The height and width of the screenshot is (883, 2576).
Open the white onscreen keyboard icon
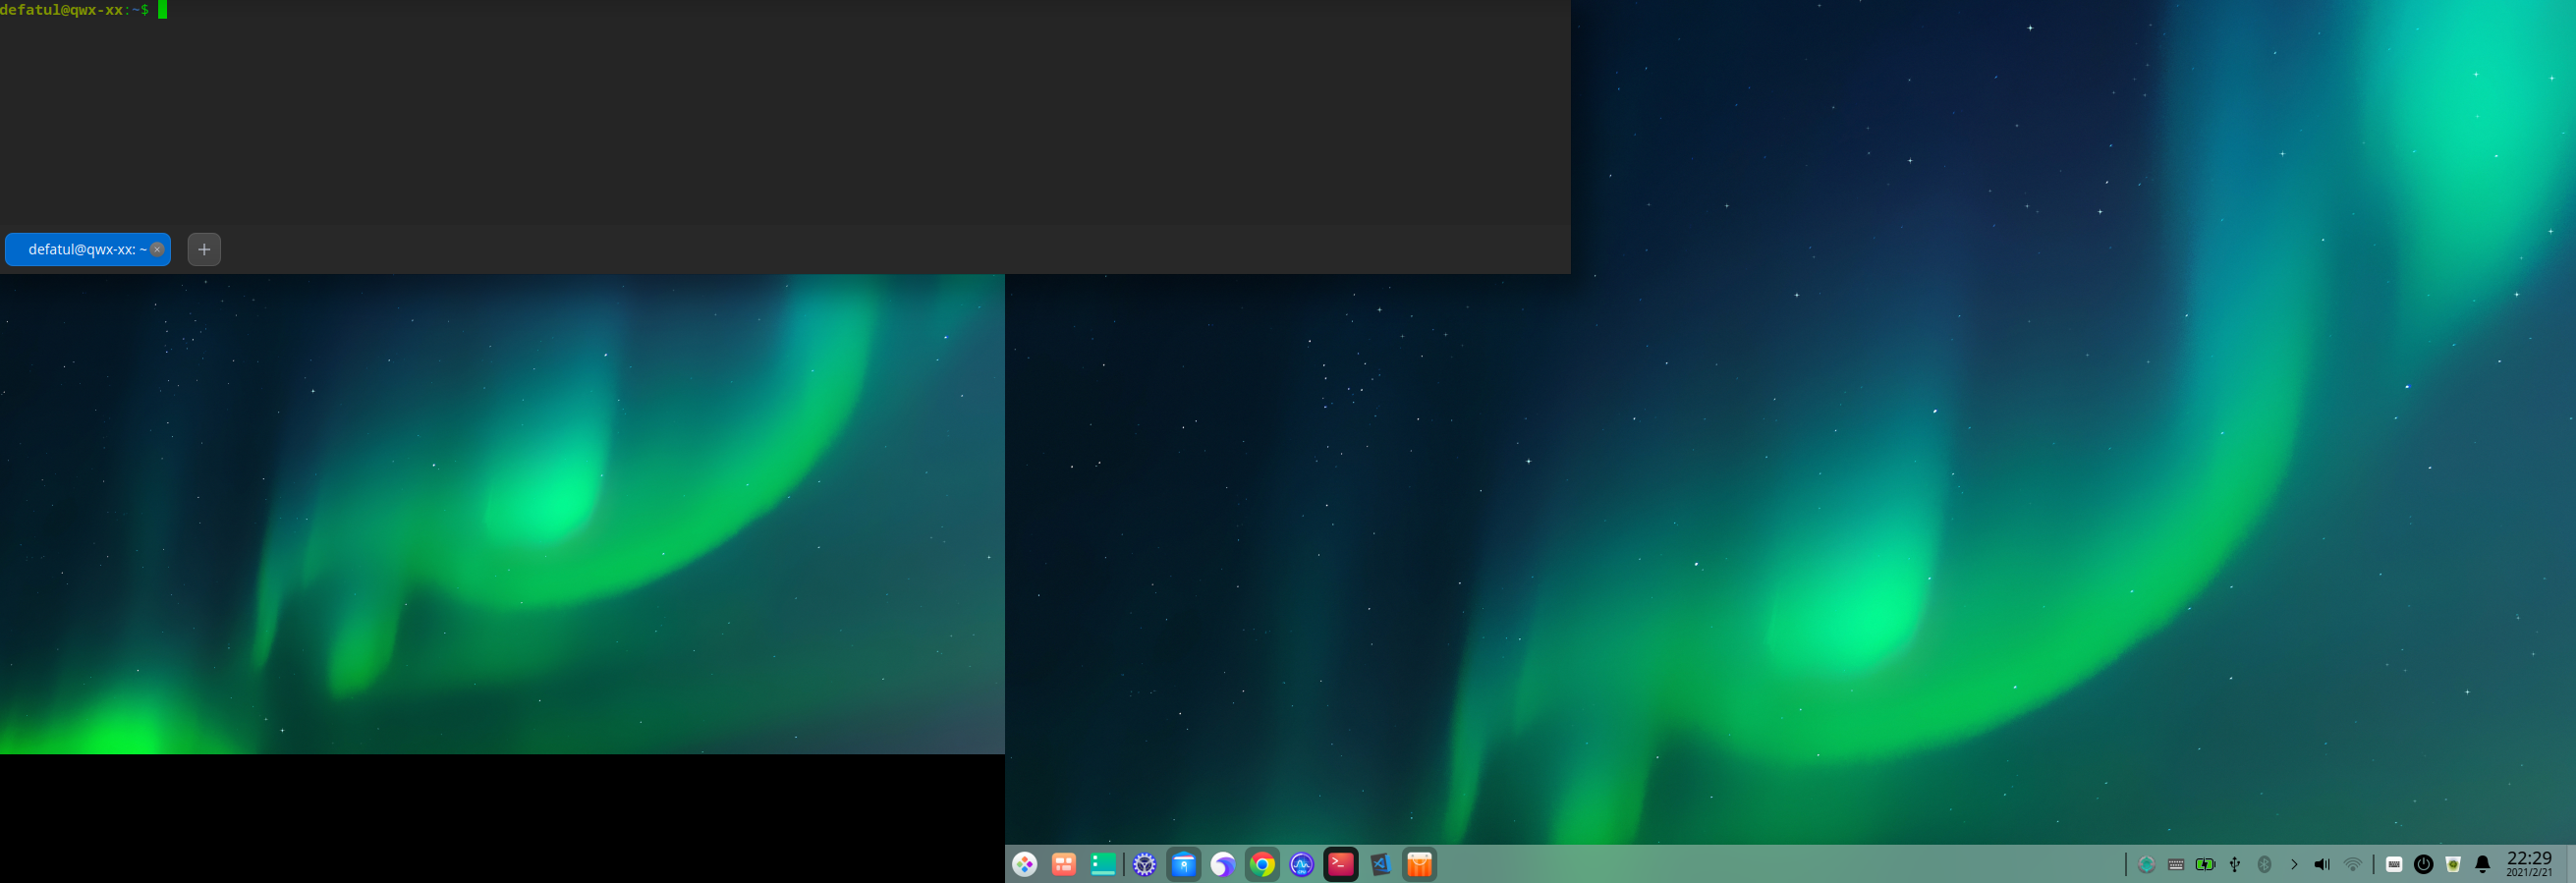(x=2394, y=865)
